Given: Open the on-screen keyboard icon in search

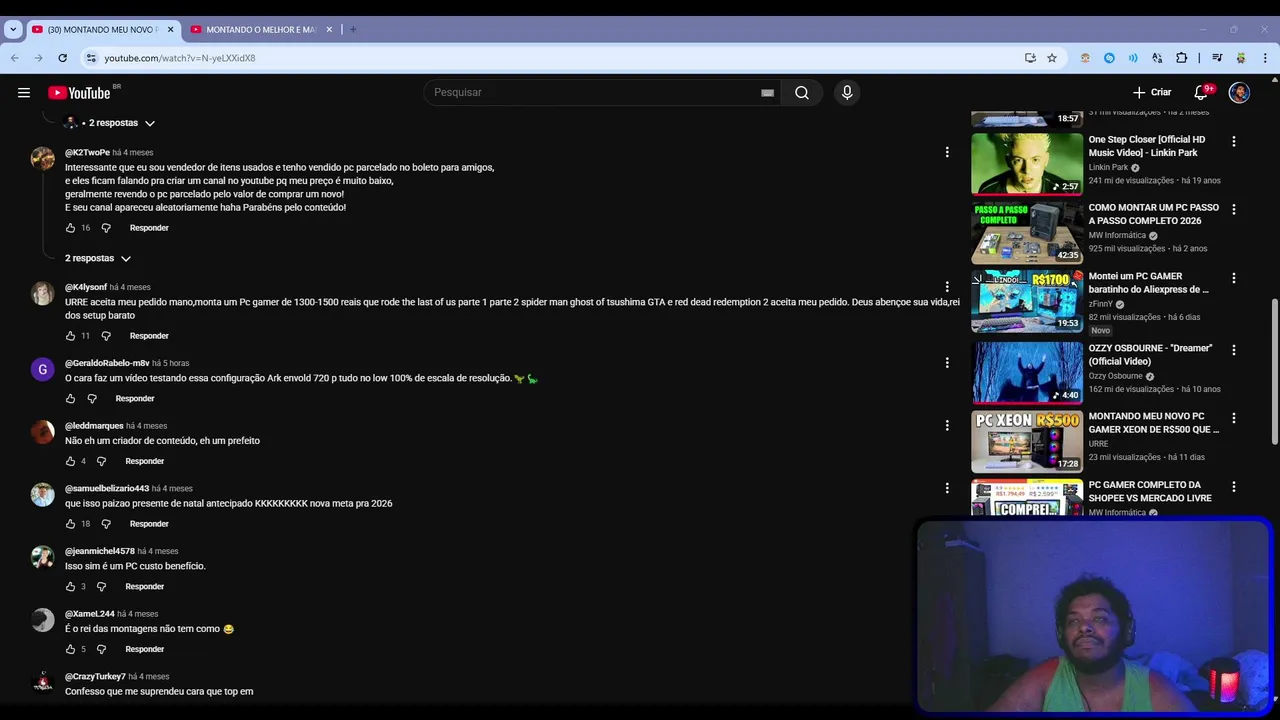Looking at the screenshot, I should [767, 93].
